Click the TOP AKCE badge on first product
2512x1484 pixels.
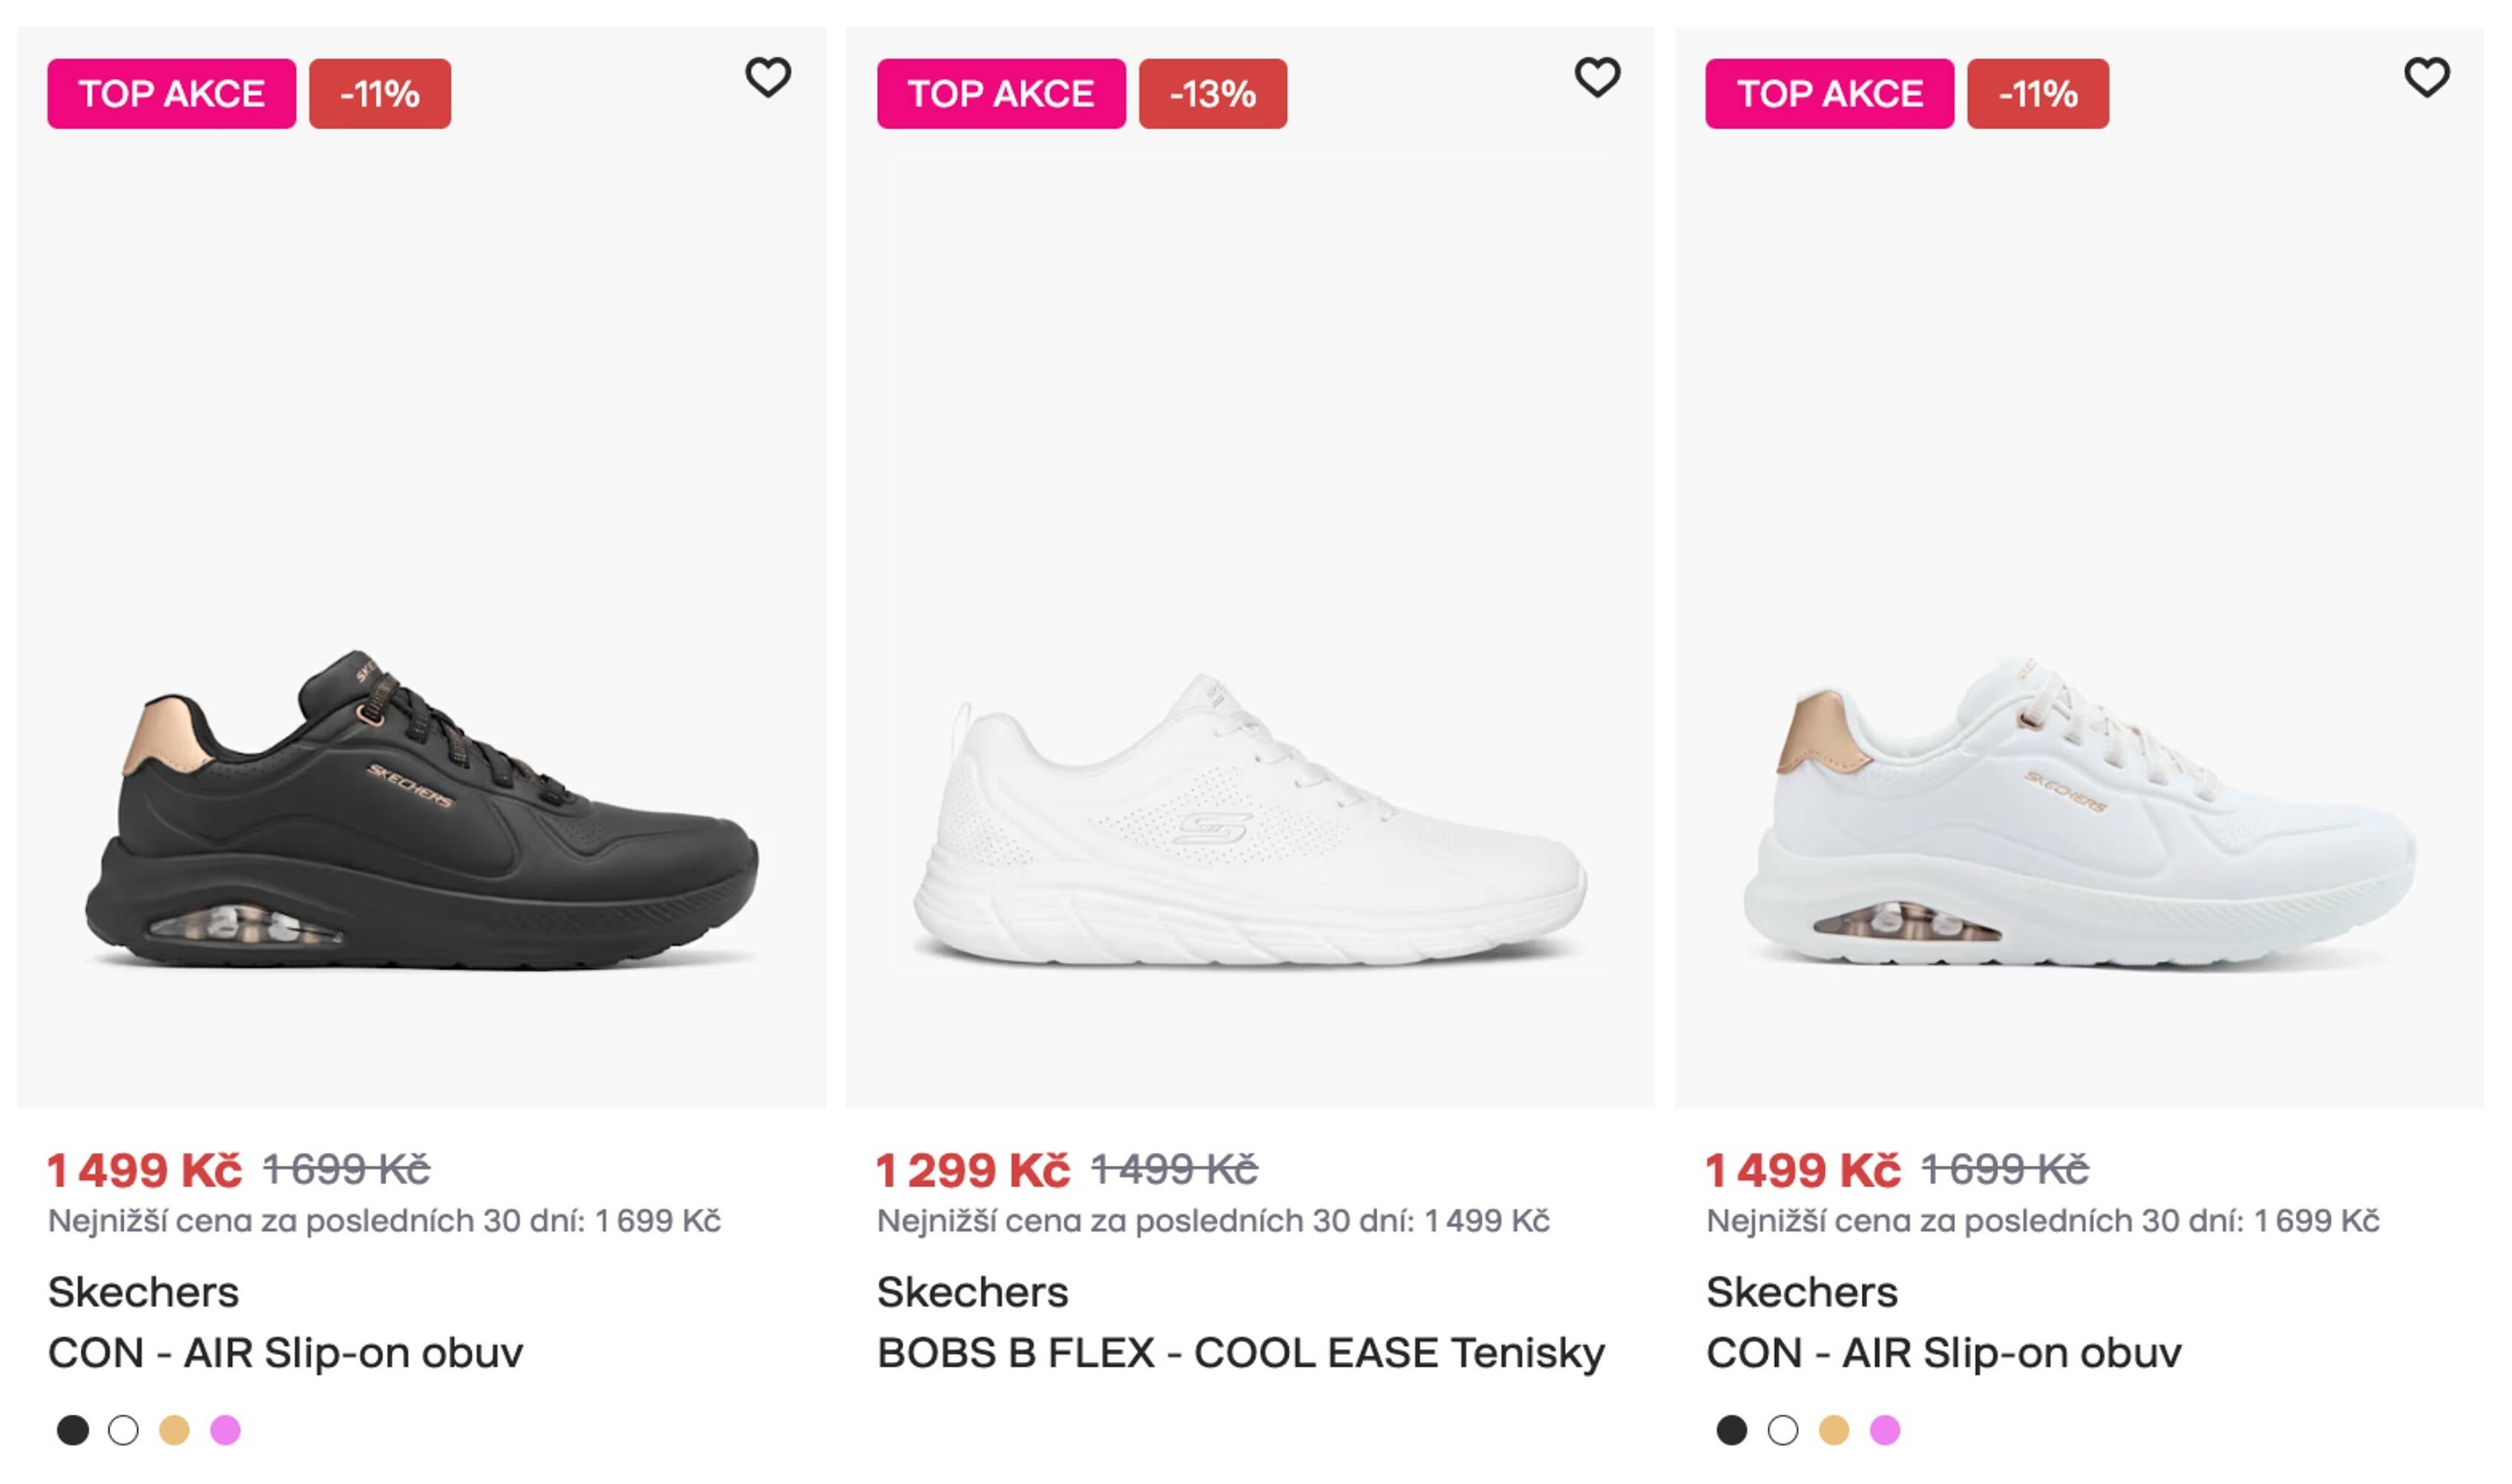pyautogui.click(x=174, y=95)
